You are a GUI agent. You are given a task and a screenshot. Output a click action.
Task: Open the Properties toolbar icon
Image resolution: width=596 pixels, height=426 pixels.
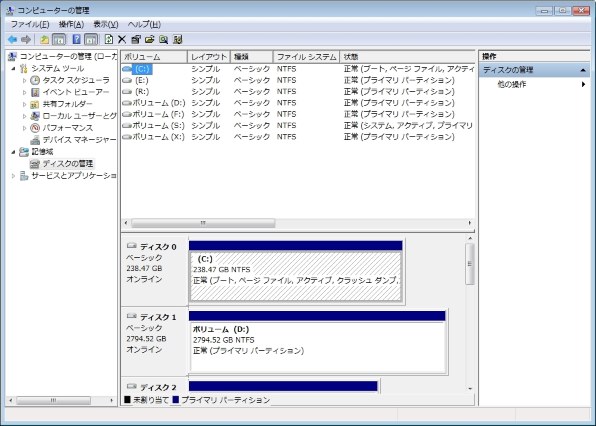tap(136, 40)
